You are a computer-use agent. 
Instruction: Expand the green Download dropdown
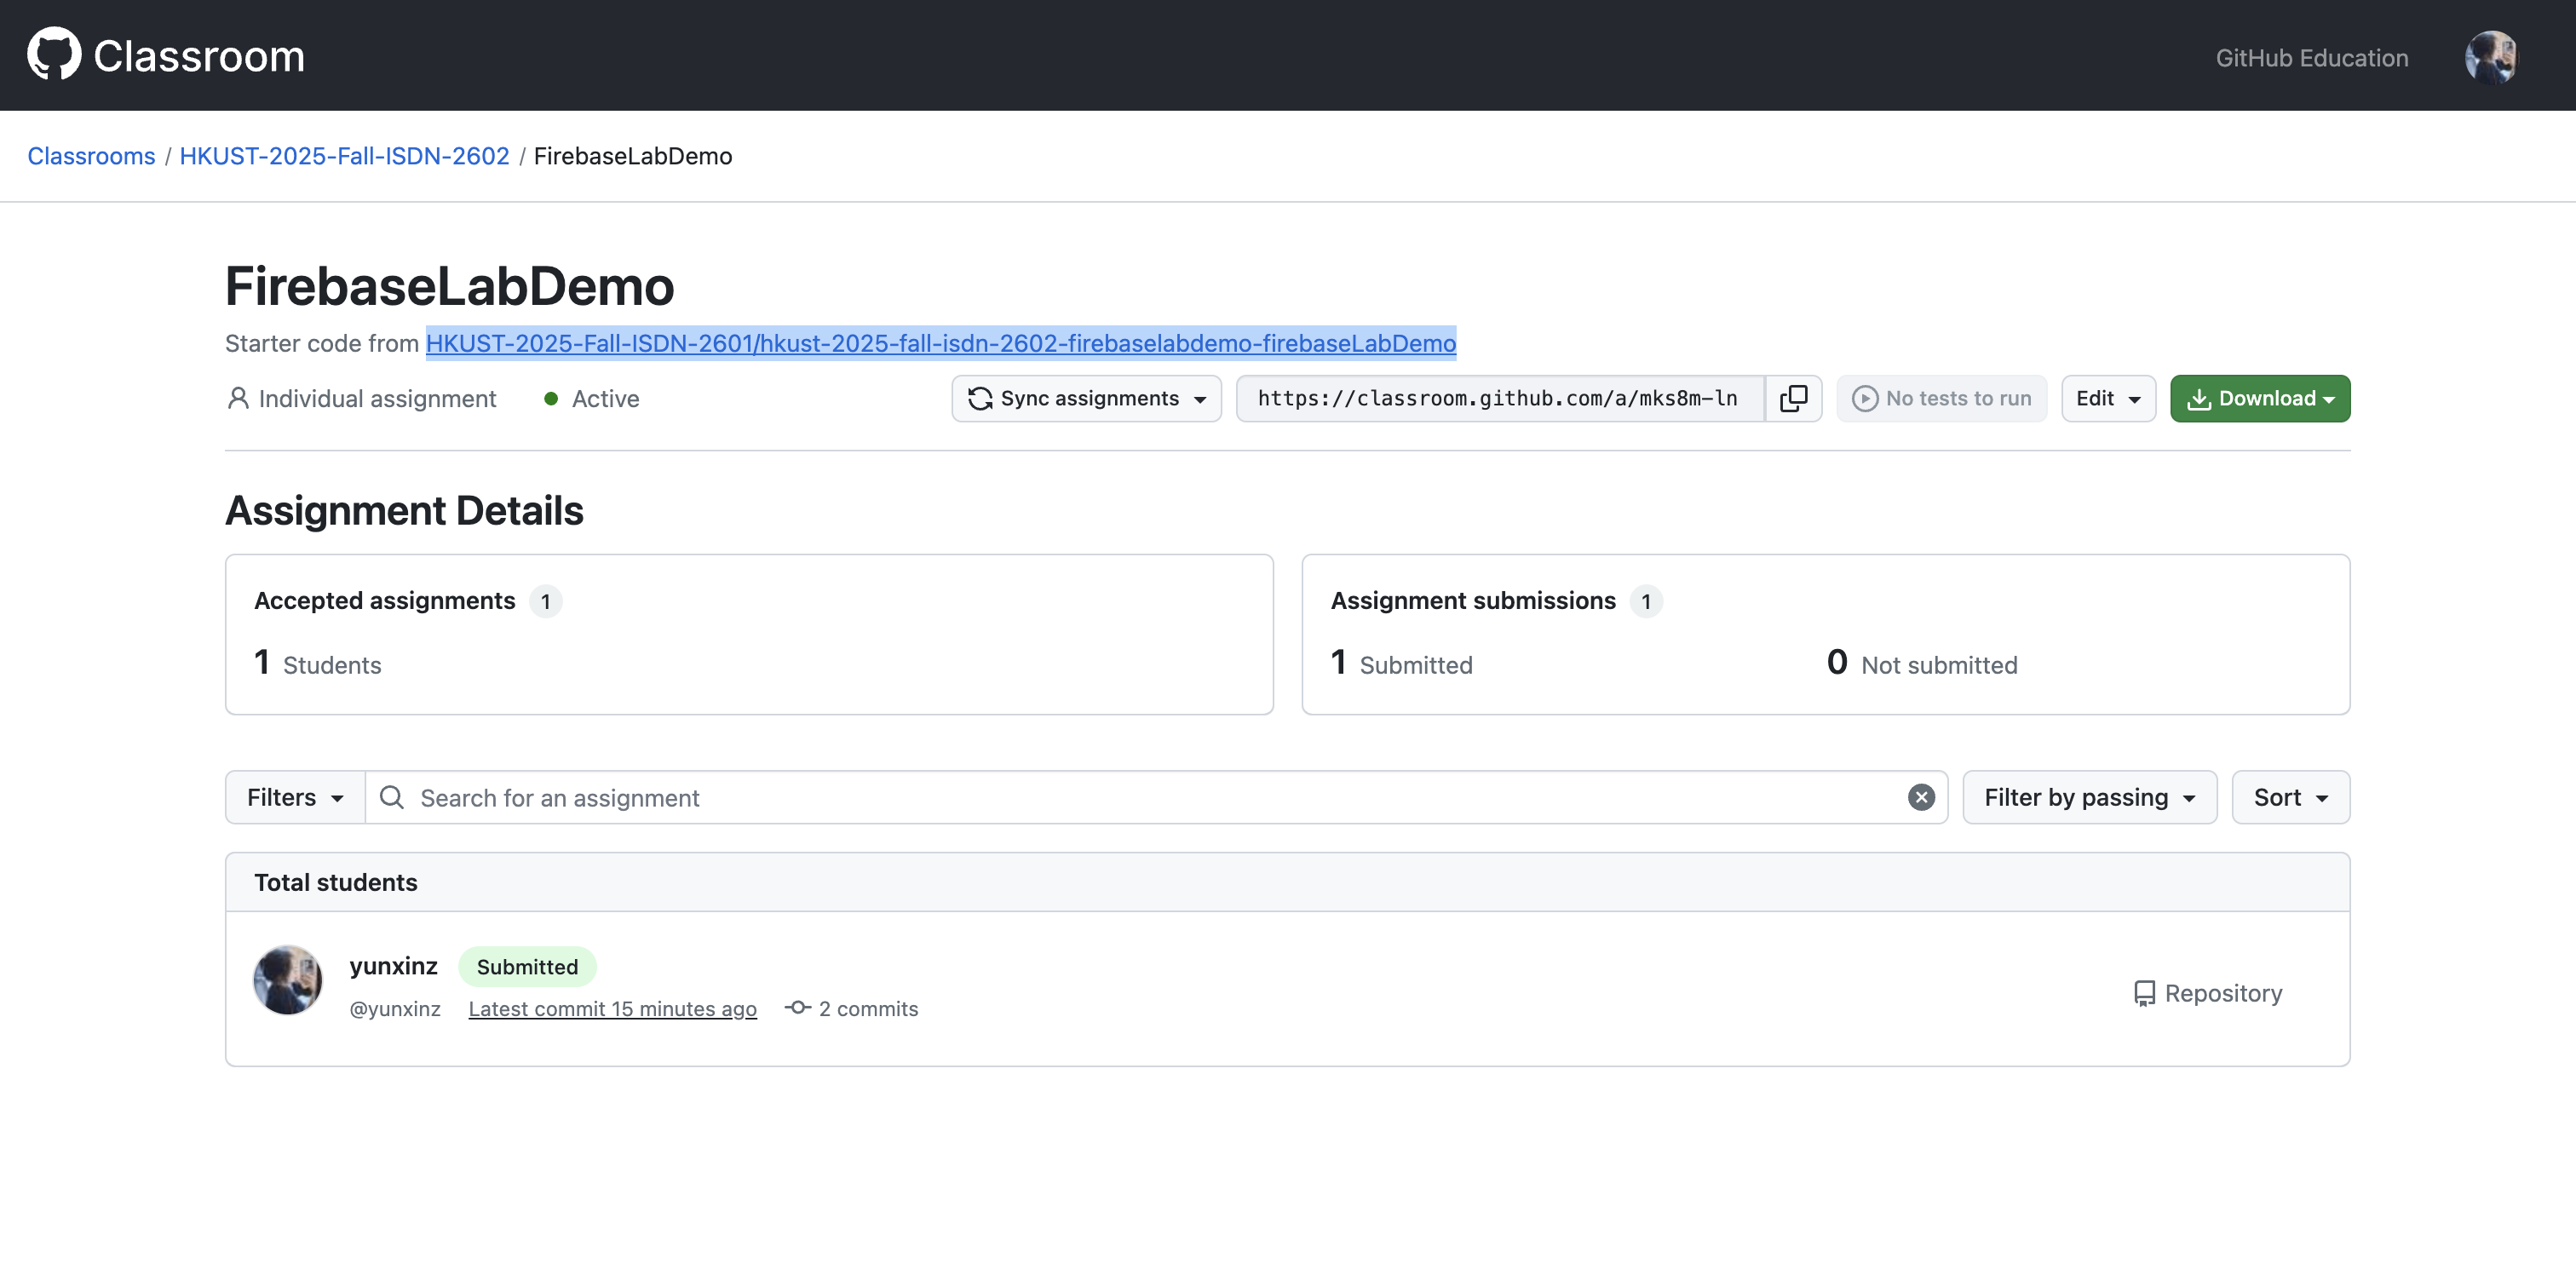(2259, 398)
